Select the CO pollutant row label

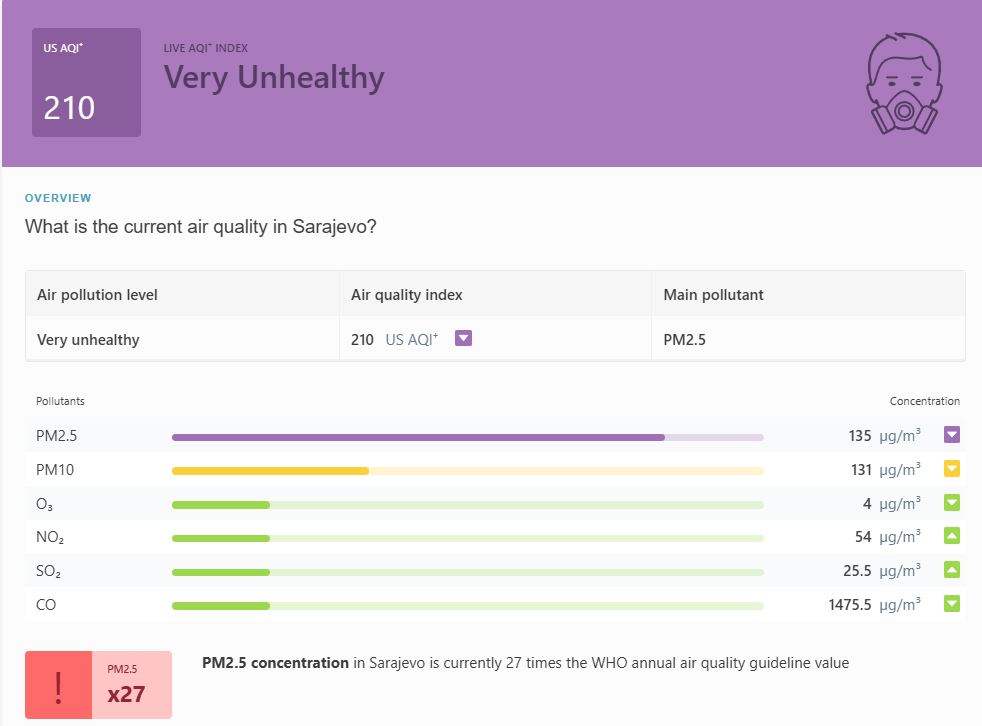tap(47, 605)
